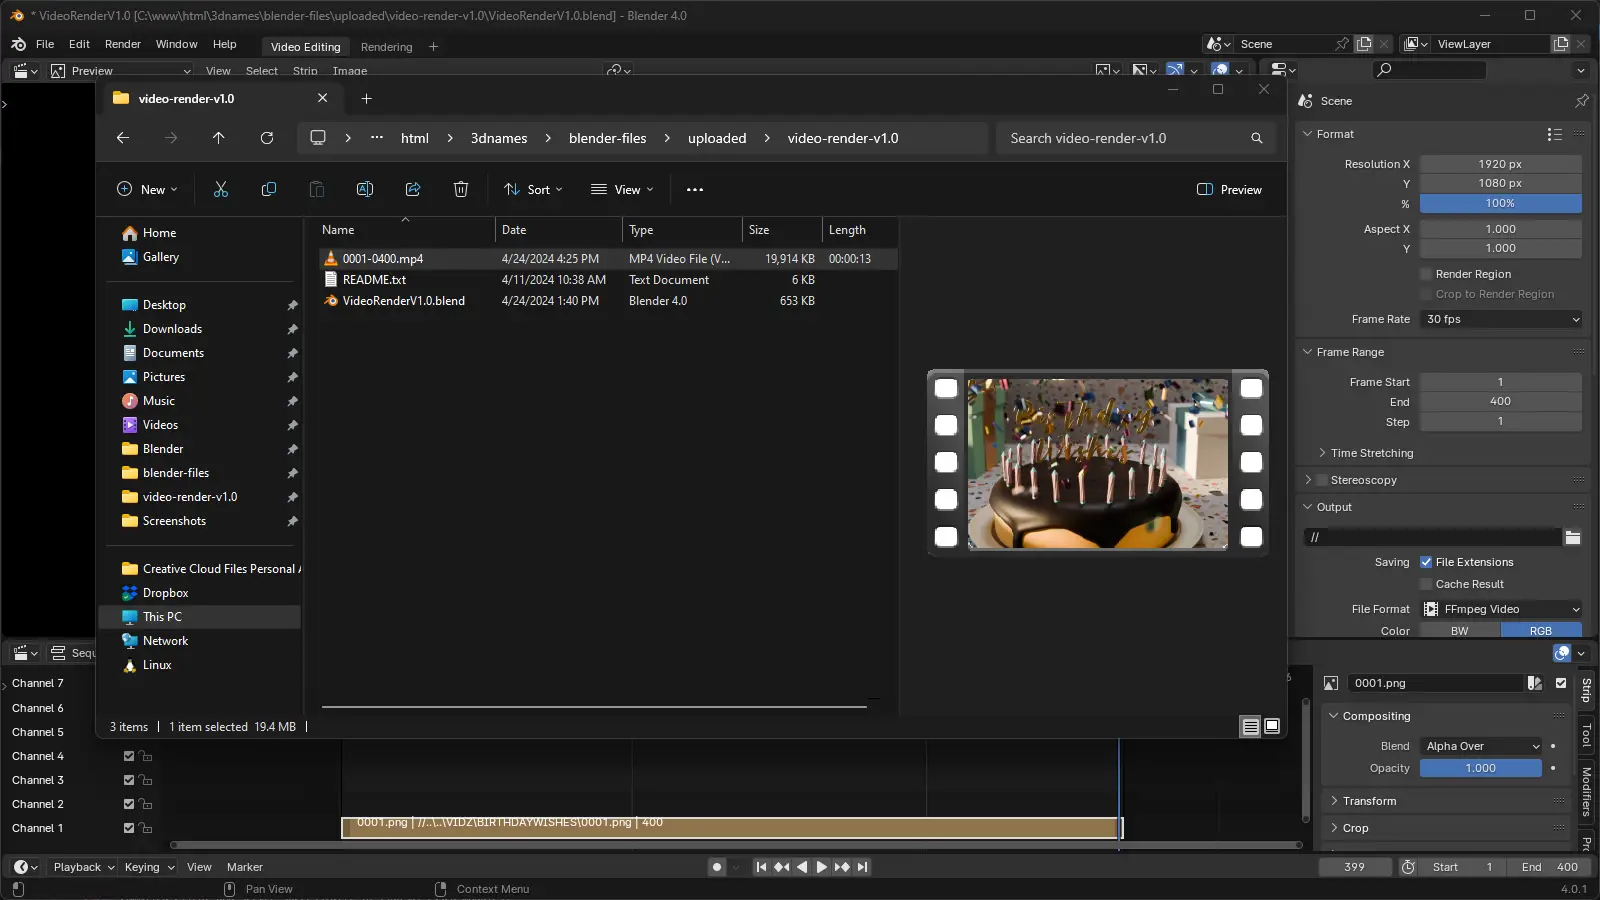Viewport: 1600px width, 900px height.
Task: Mute Channel 4 with its checkbox
Action: (x=128, y=756)
